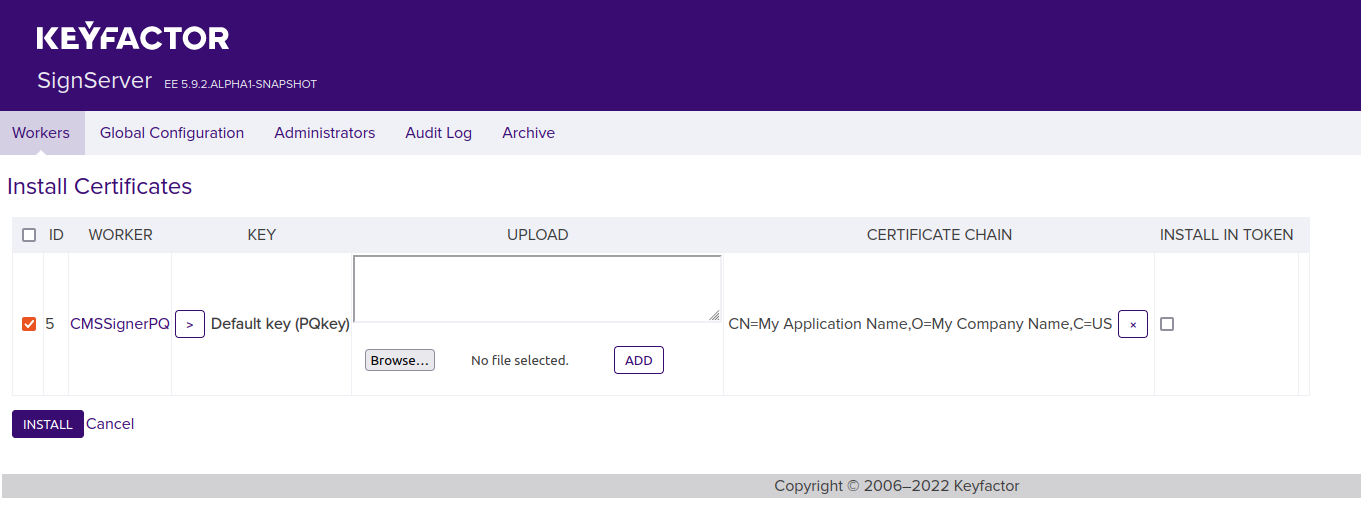Select the Archive tab

(x=528, y=133)
